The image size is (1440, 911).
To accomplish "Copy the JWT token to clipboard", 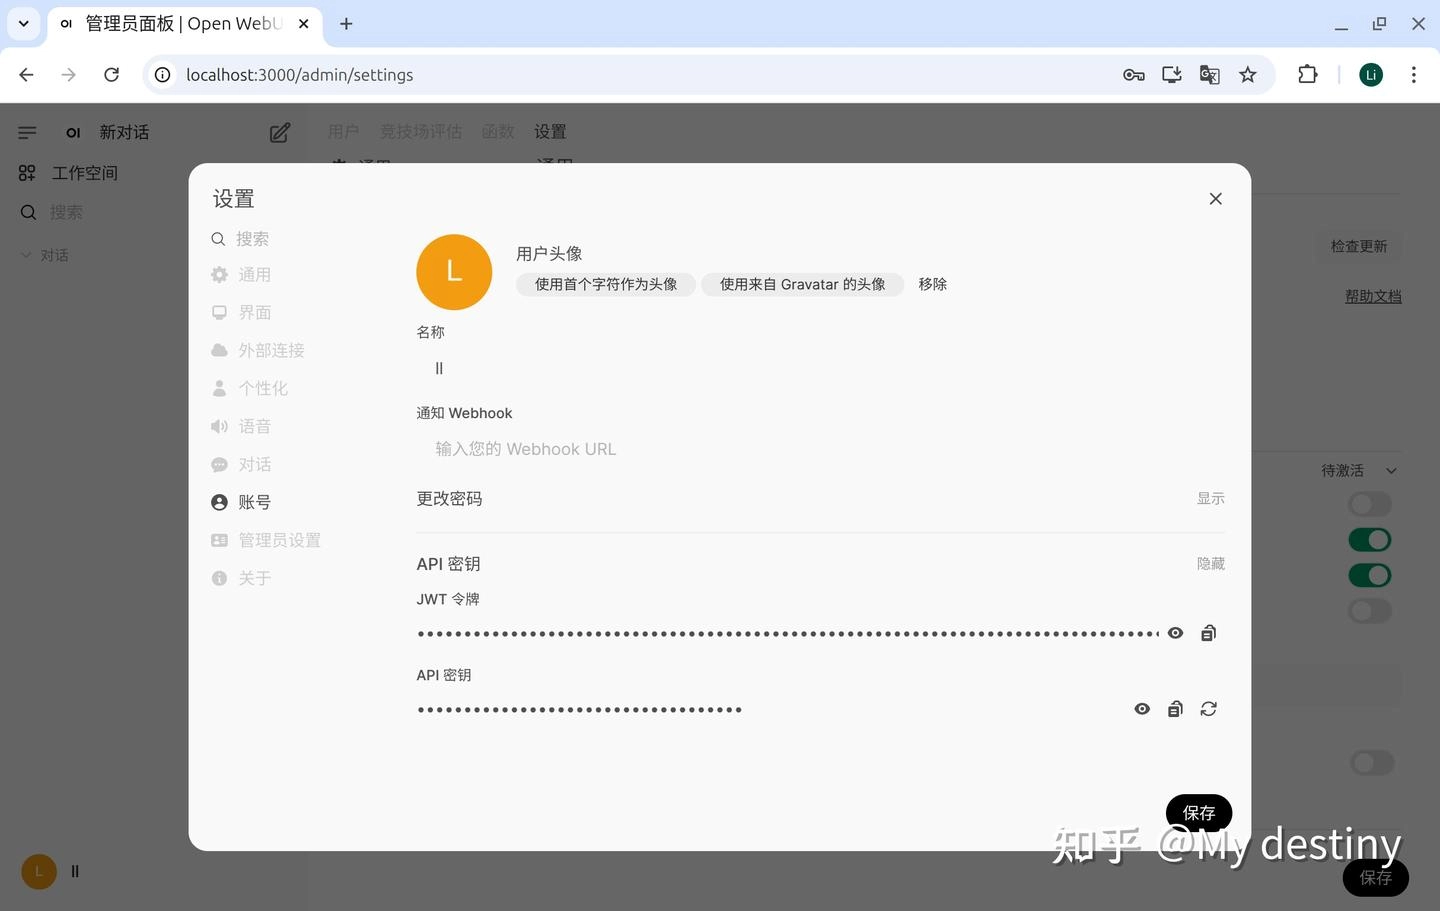I will click(x=1208, y=633).
